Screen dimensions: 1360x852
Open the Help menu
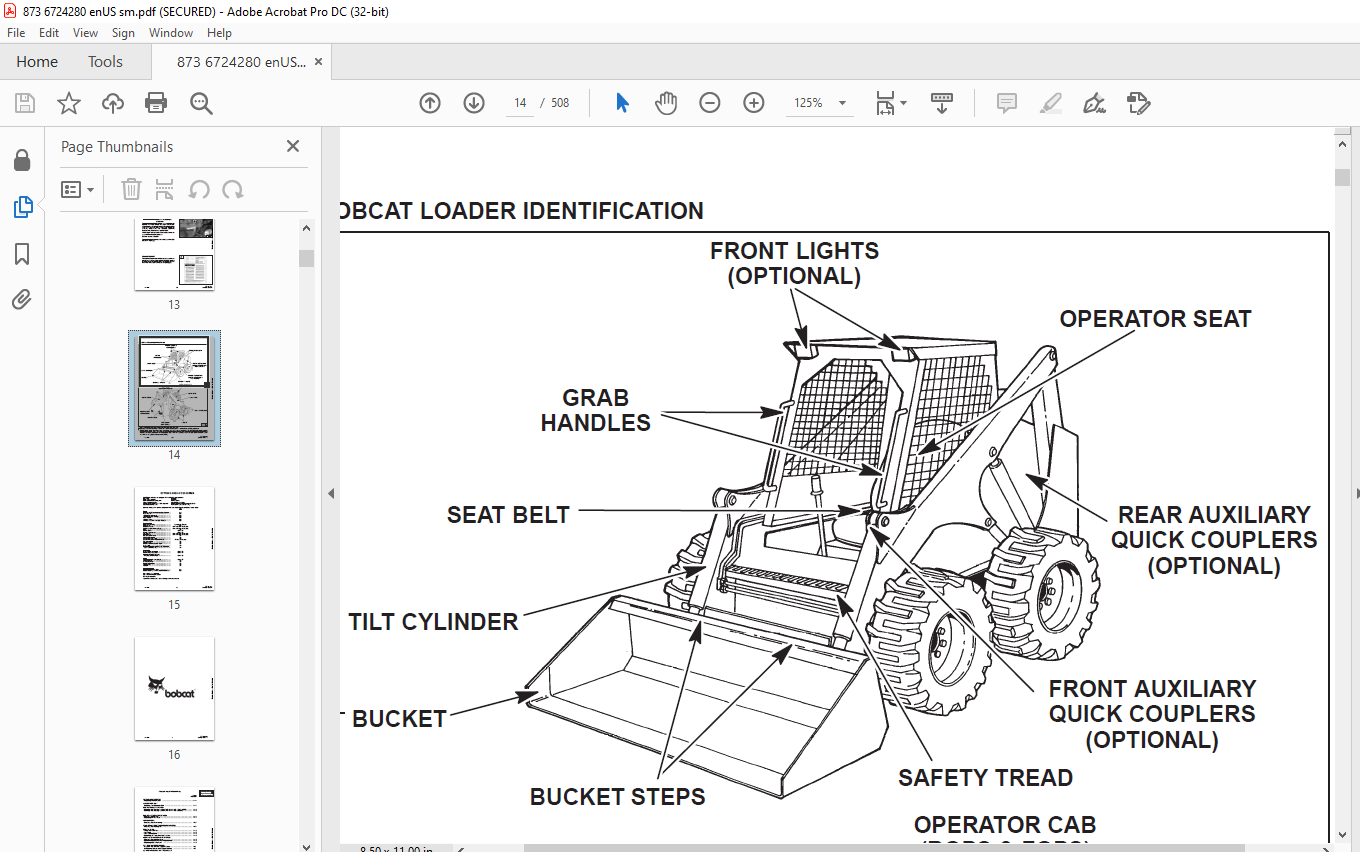click(x=219, y=33)
